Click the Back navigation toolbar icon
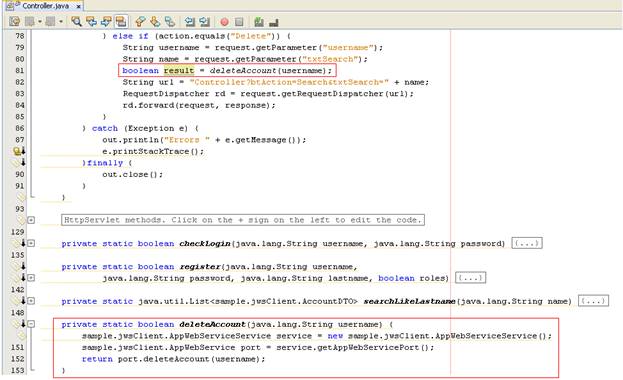The width and height of the screenshot is (623, 380). click(30, 21)
